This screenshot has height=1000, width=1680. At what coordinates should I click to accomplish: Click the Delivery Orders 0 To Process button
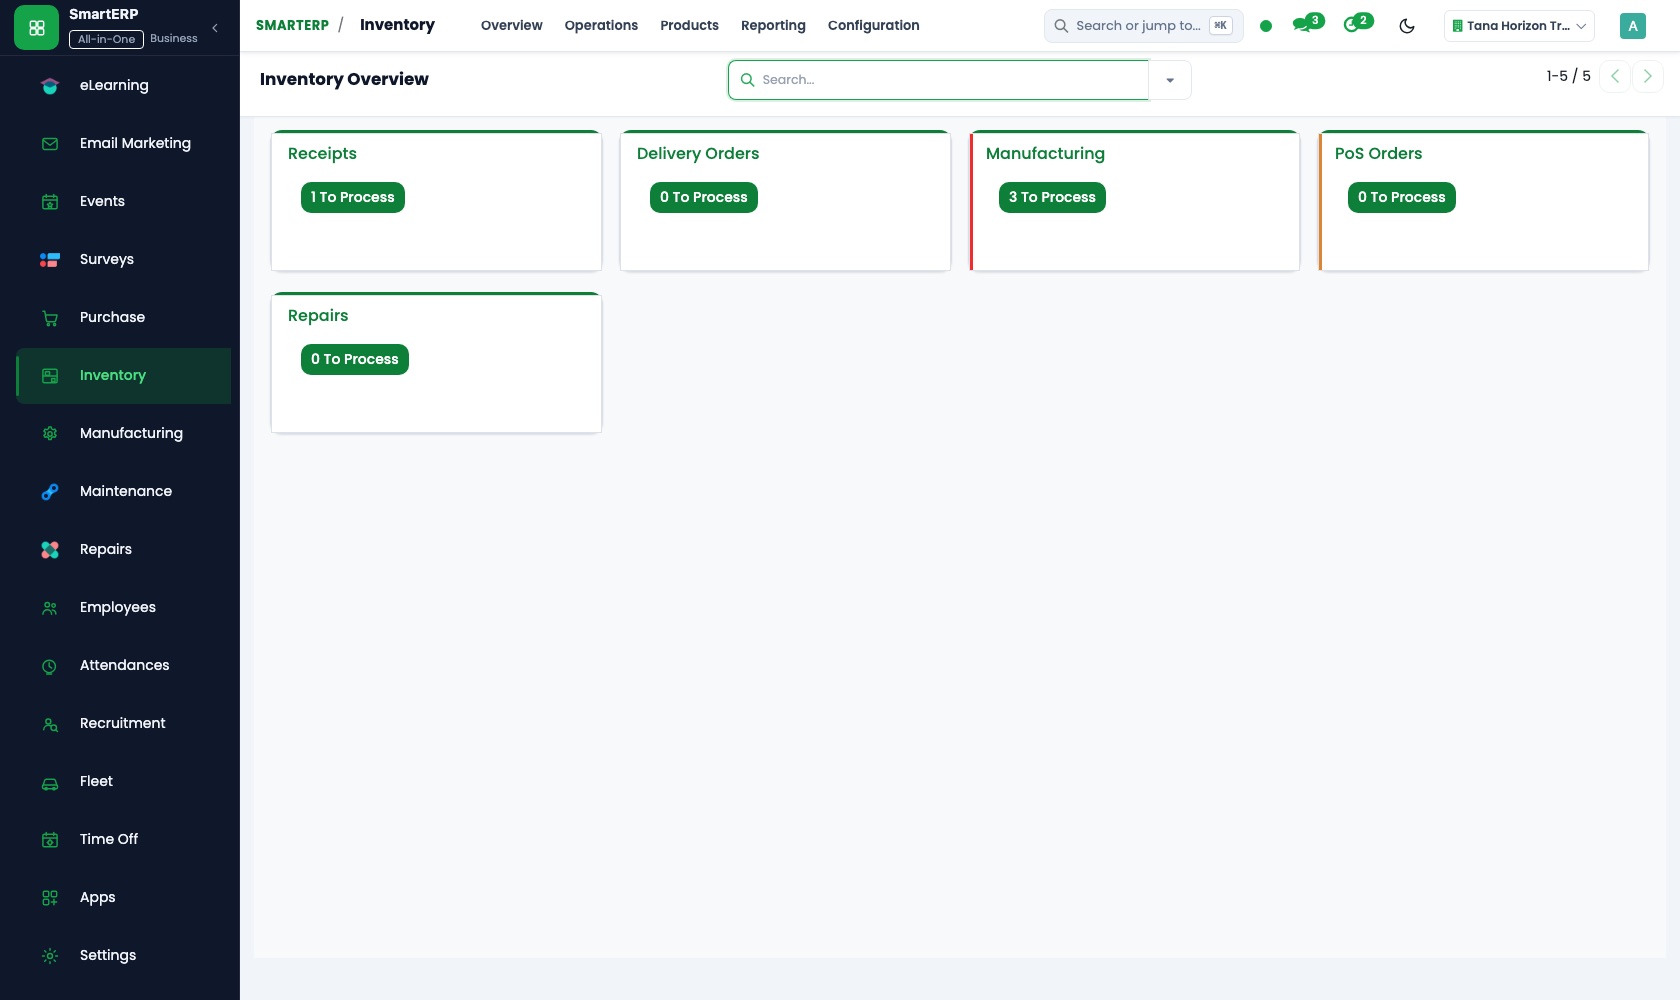(704, 198)
